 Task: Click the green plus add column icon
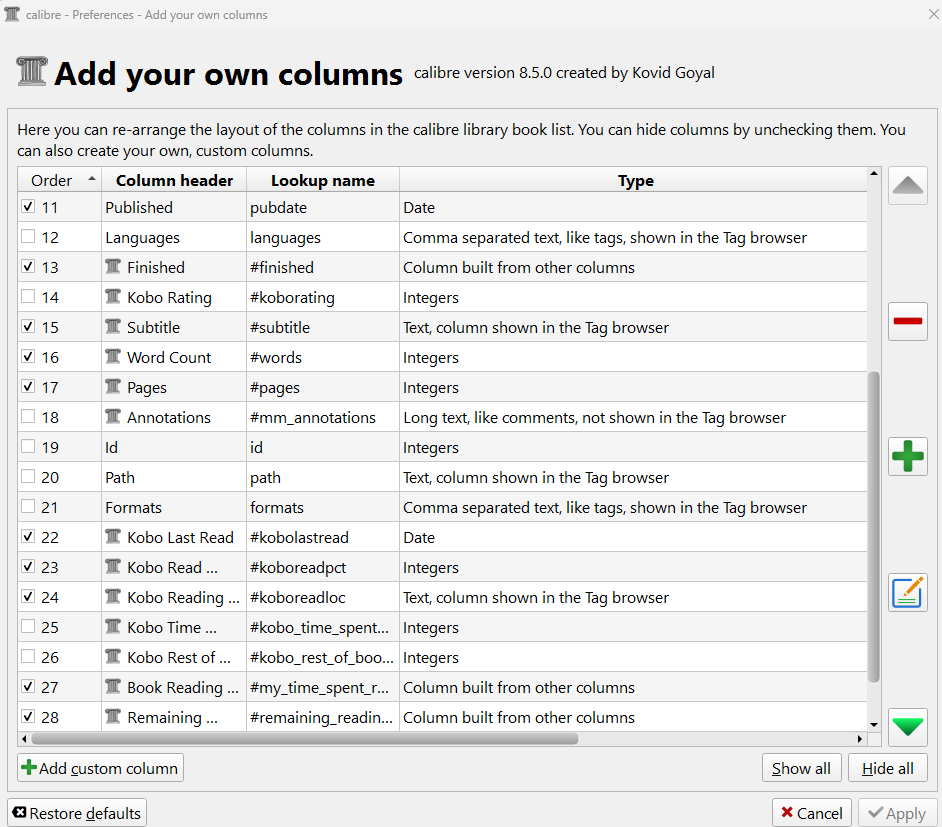tap(907, 457)
